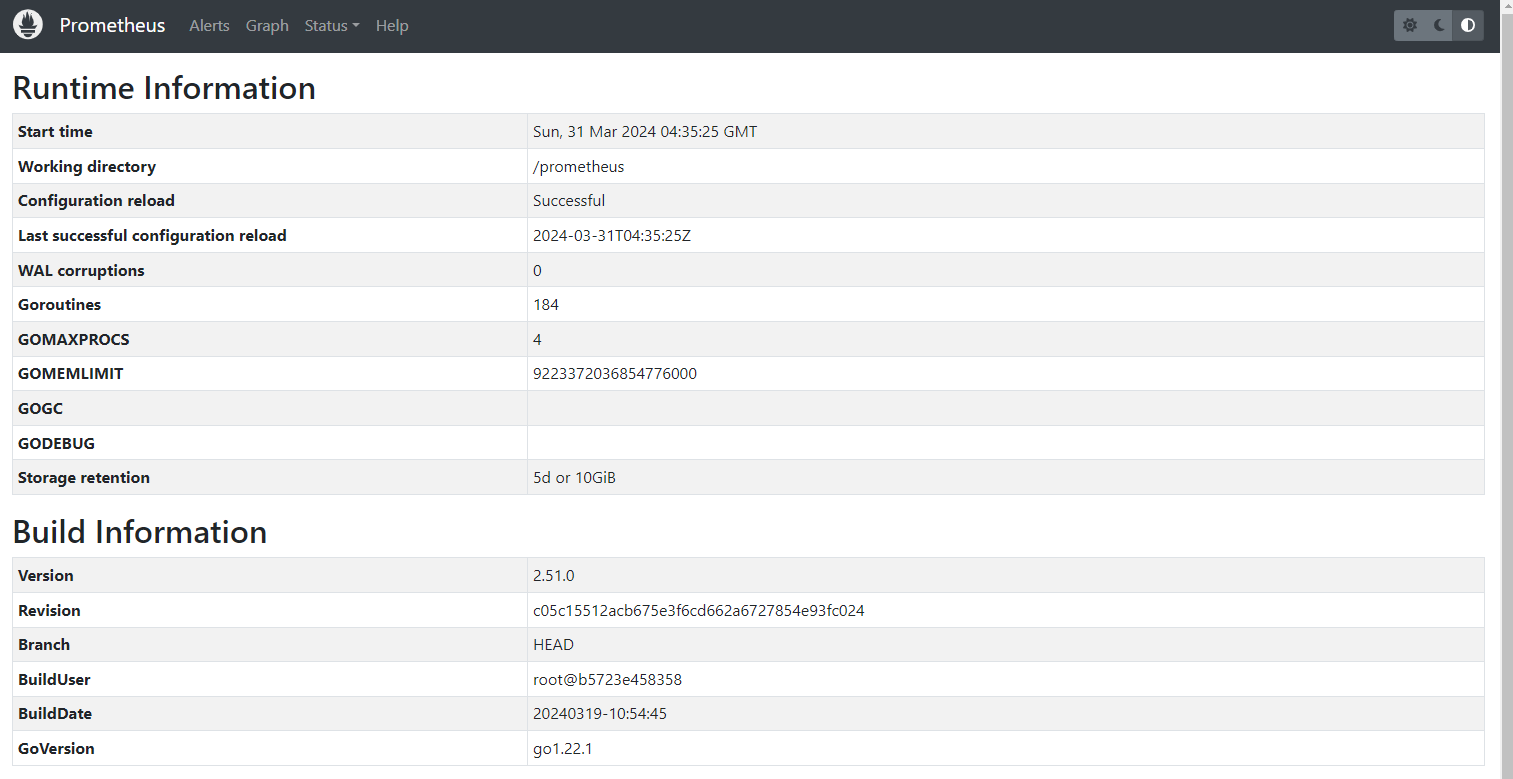
Task: Select the Version label
Action: click(46, 576)
